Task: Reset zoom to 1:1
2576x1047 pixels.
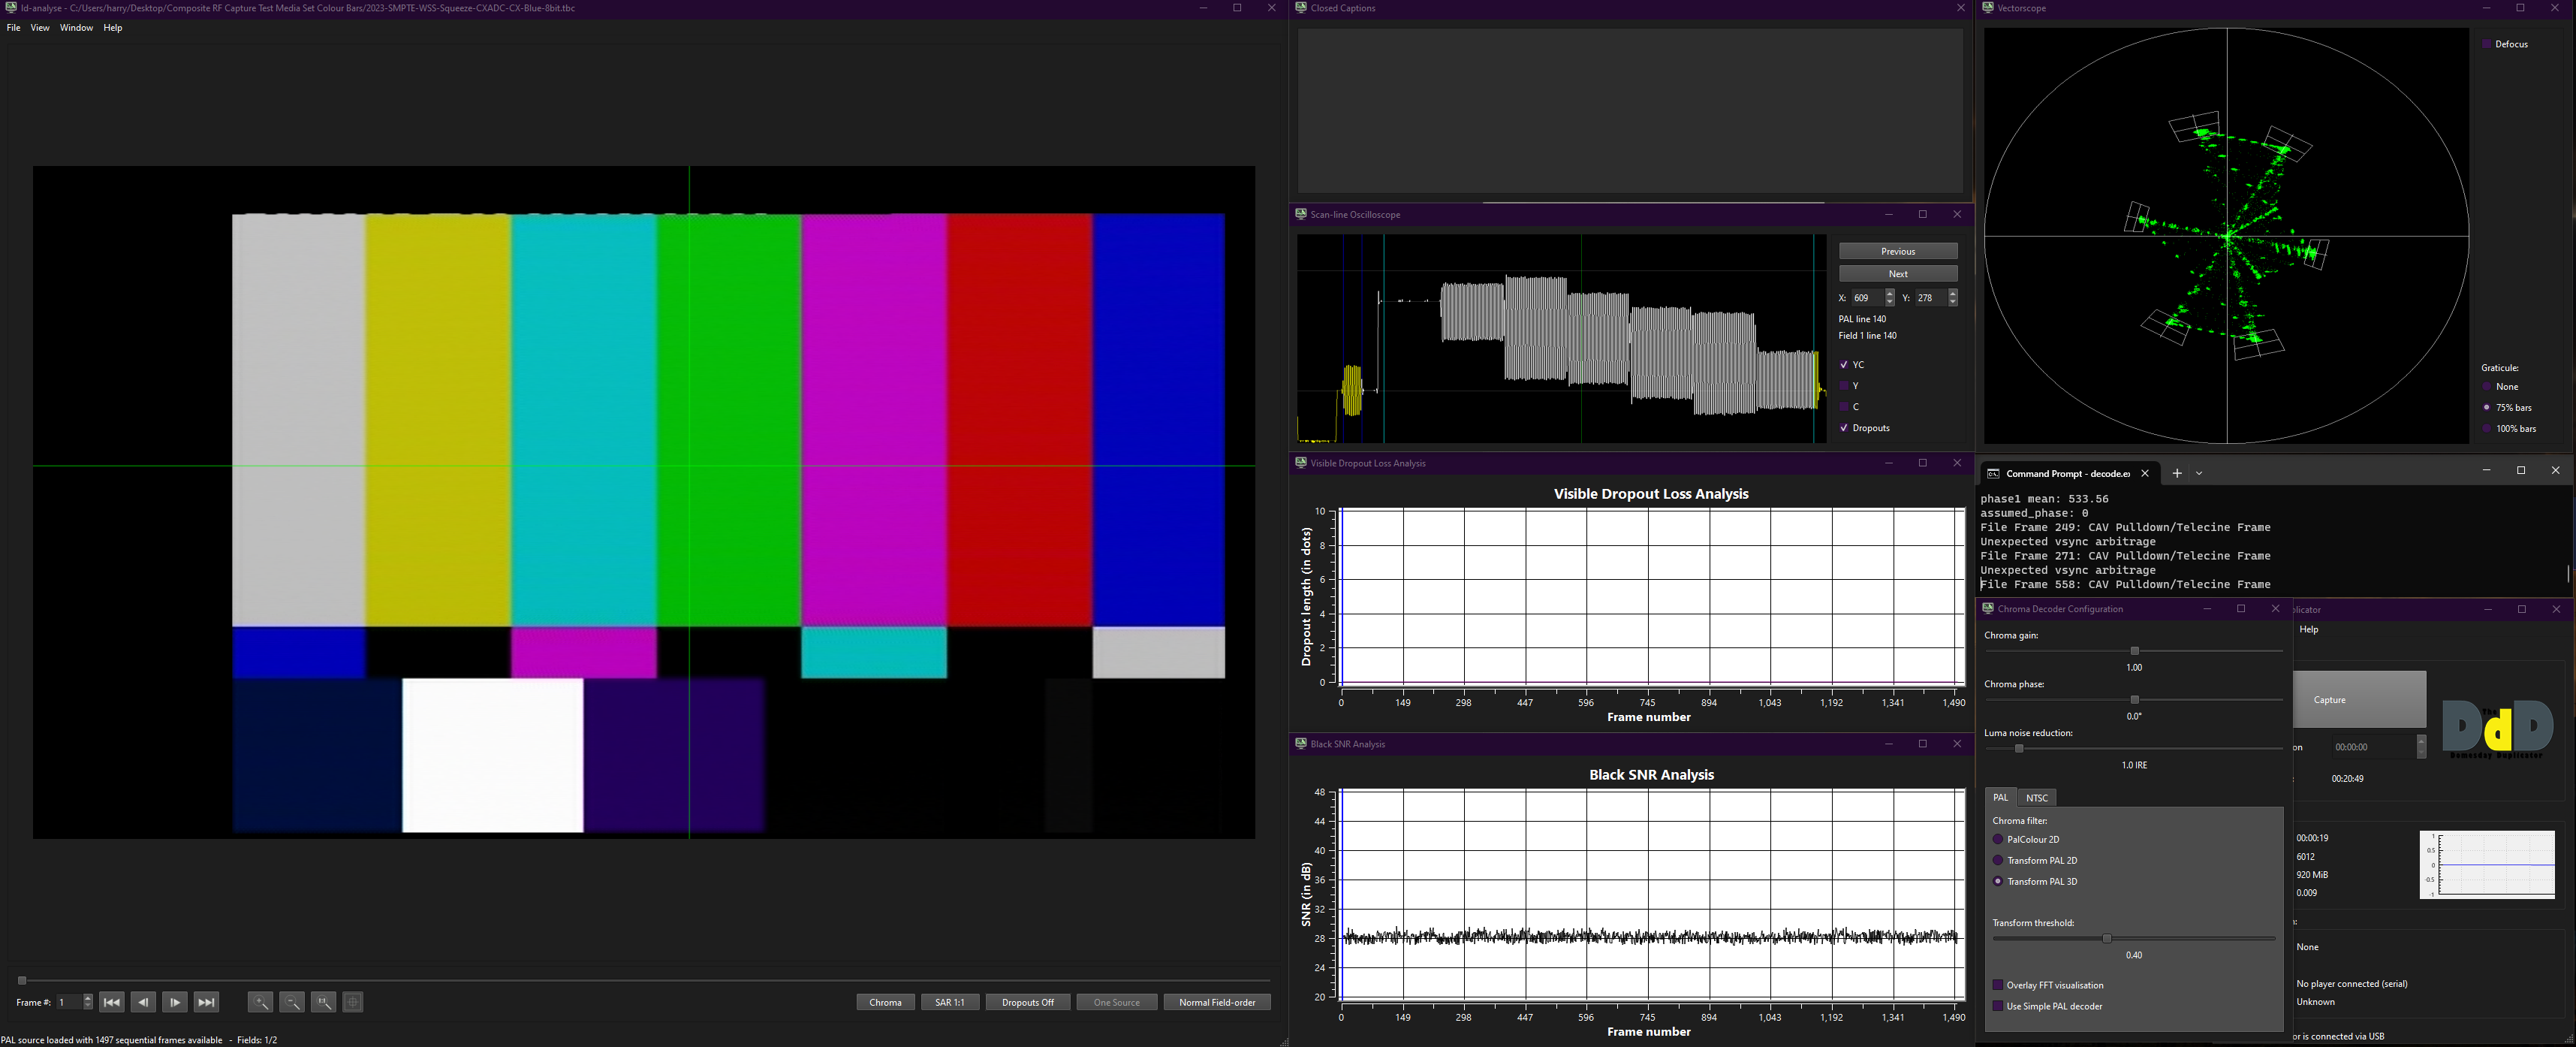Action: click(x=323, y=1002)
